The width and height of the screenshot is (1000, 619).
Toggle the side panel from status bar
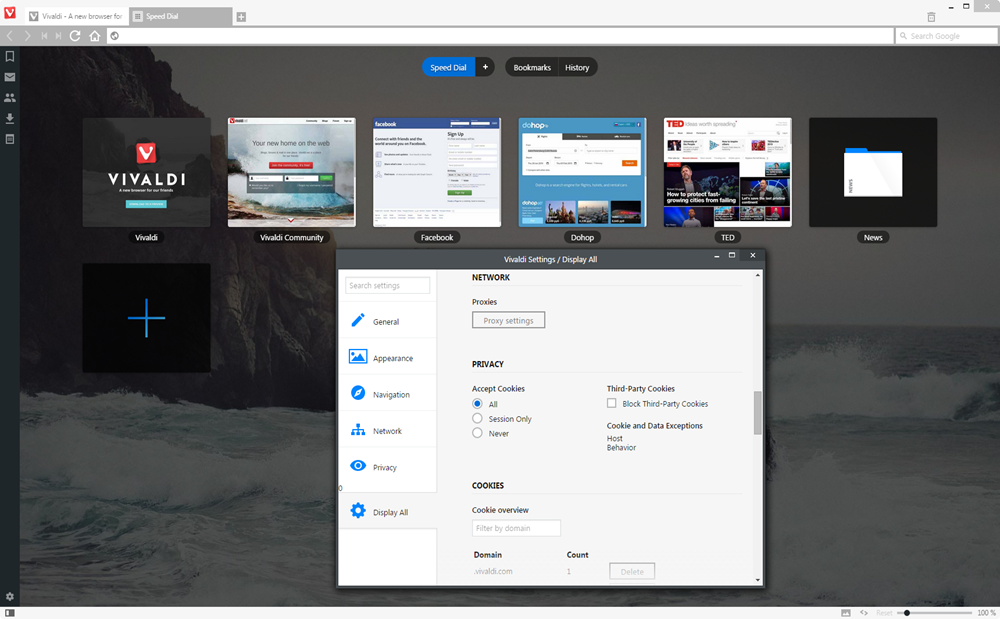click(10, 613)
